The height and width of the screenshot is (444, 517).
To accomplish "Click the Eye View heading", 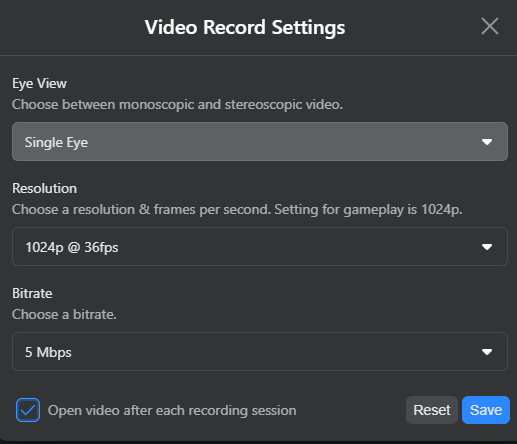I will click(x=39, y=83).
